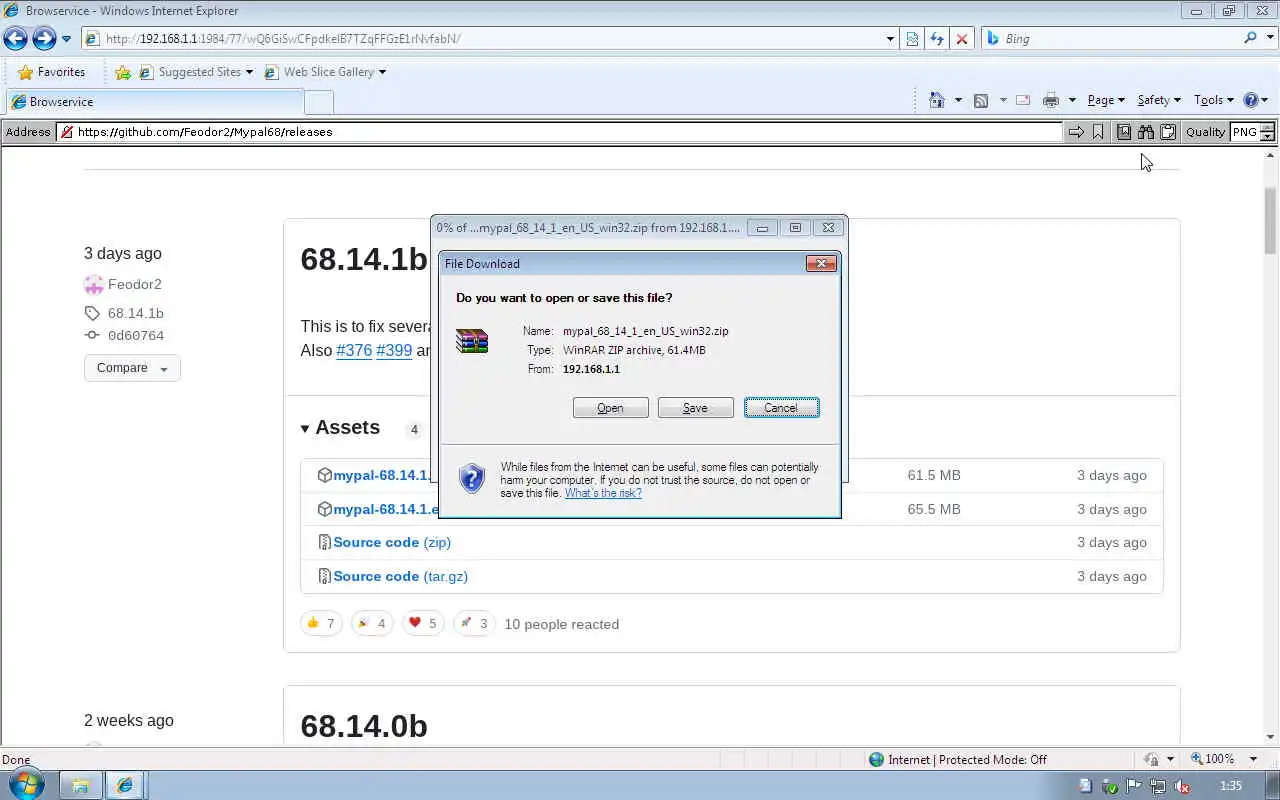Expand the IE address bar history dropdown
The image size is (1280, 800).
890,39
